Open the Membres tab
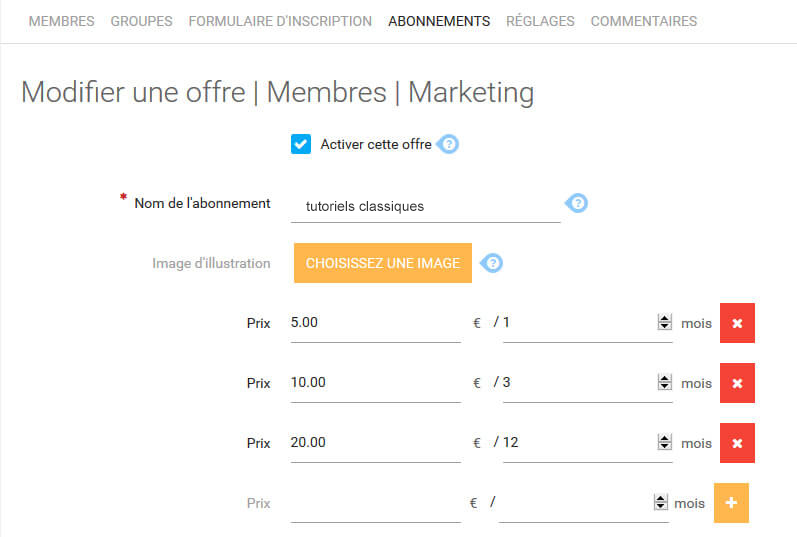Viewport: 797px width, 537px height. click(x=61, y=21)
